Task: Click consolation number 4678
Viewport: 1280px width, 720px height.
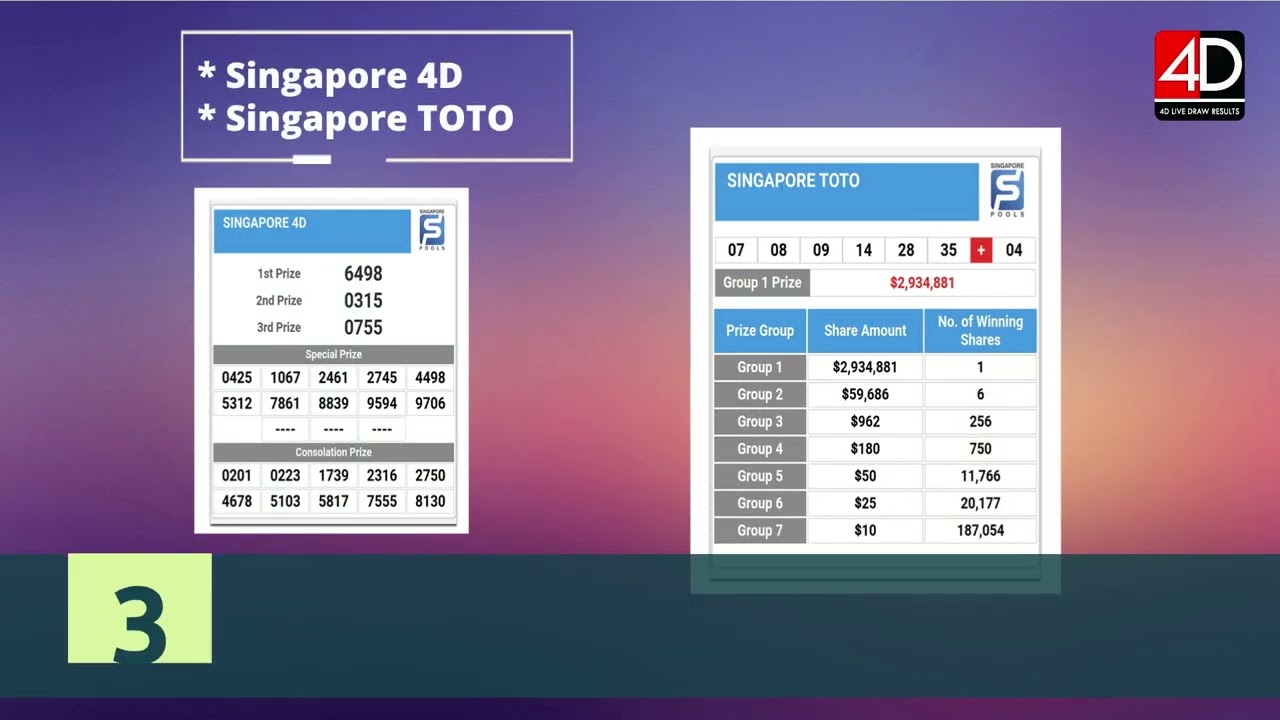Action: (237, 502)
